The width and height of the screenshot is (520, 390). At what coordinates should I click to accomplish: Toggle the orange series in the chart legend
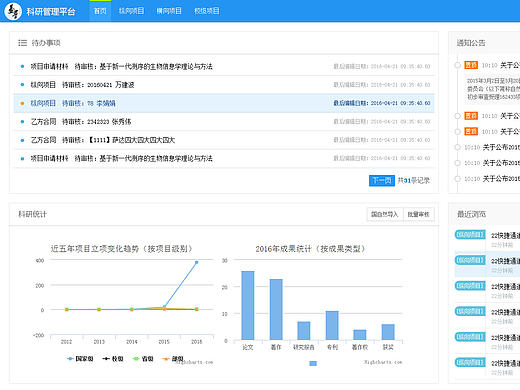tap(173, 359)
